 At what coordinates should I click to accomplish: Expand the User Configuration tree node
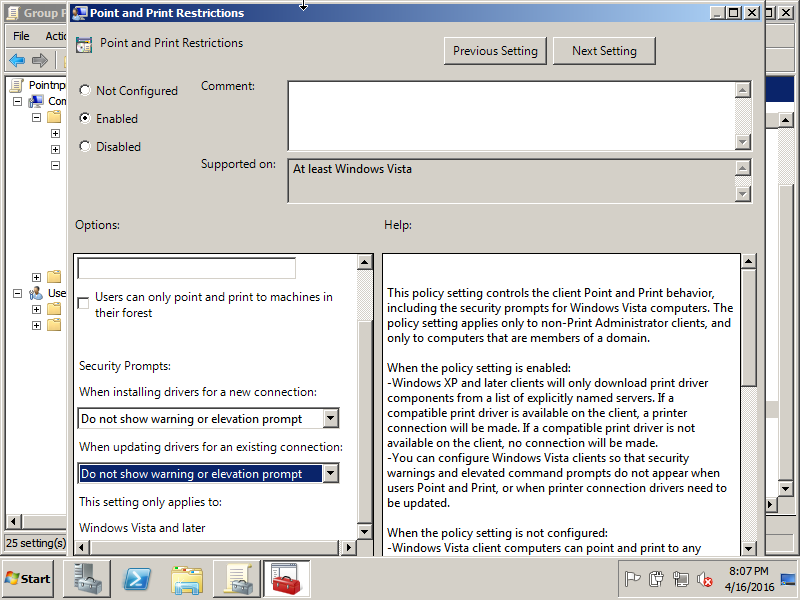18,293
